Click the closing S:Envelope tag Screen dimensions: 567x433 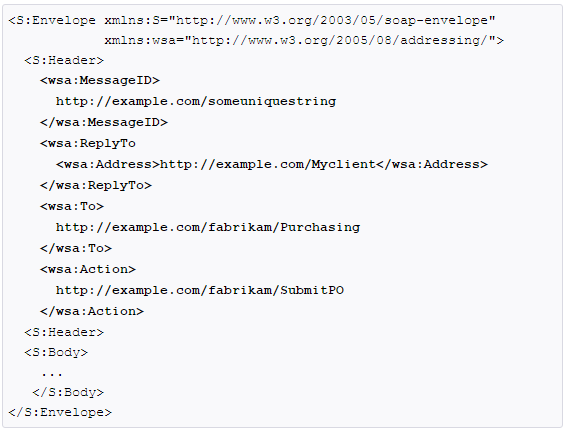point(60,412)
